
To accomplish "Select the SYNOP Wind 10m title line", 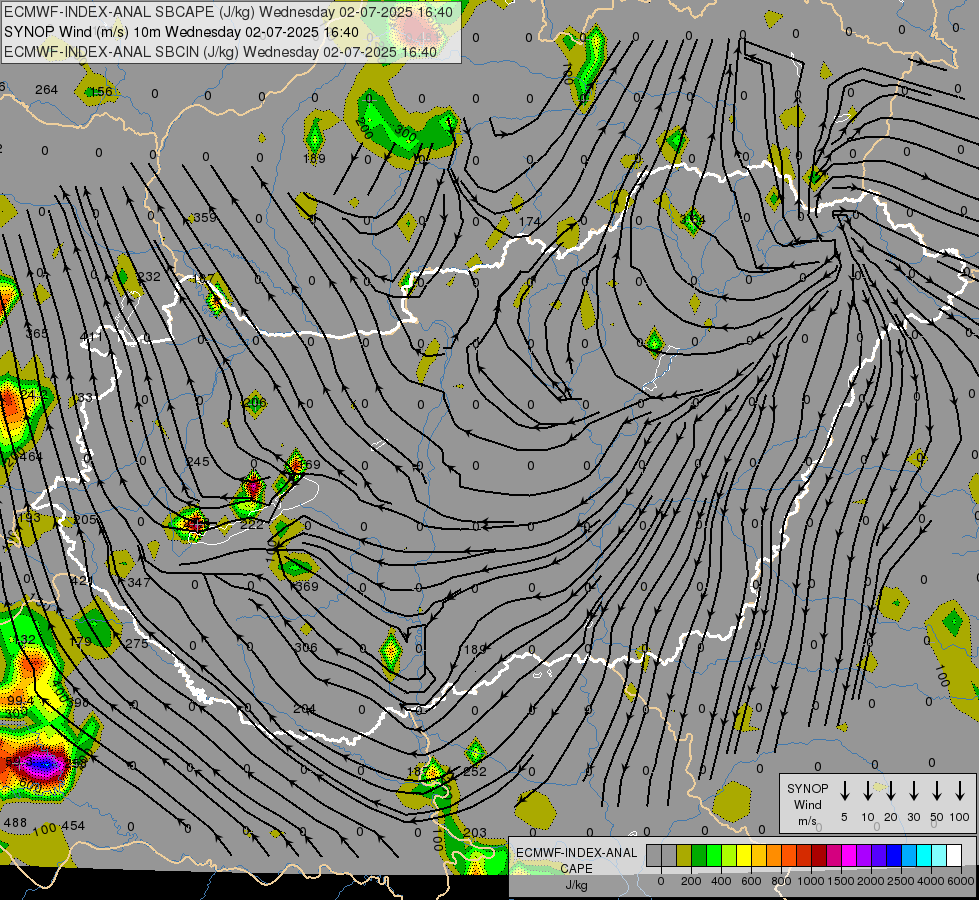I will (x=182, y=32).
